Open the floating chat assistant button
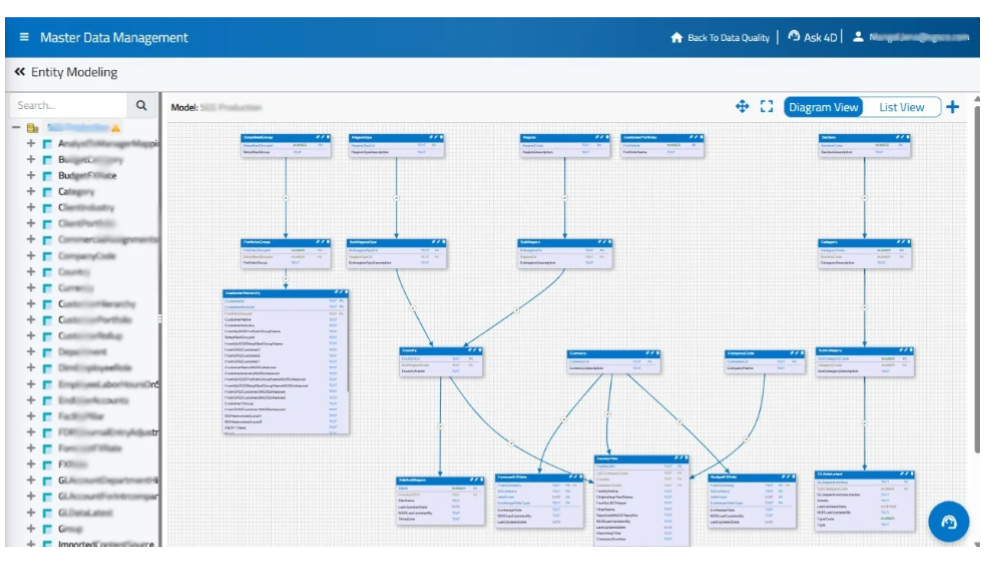The height and width of the screenshot is (573, 1001). pos(949,522)
